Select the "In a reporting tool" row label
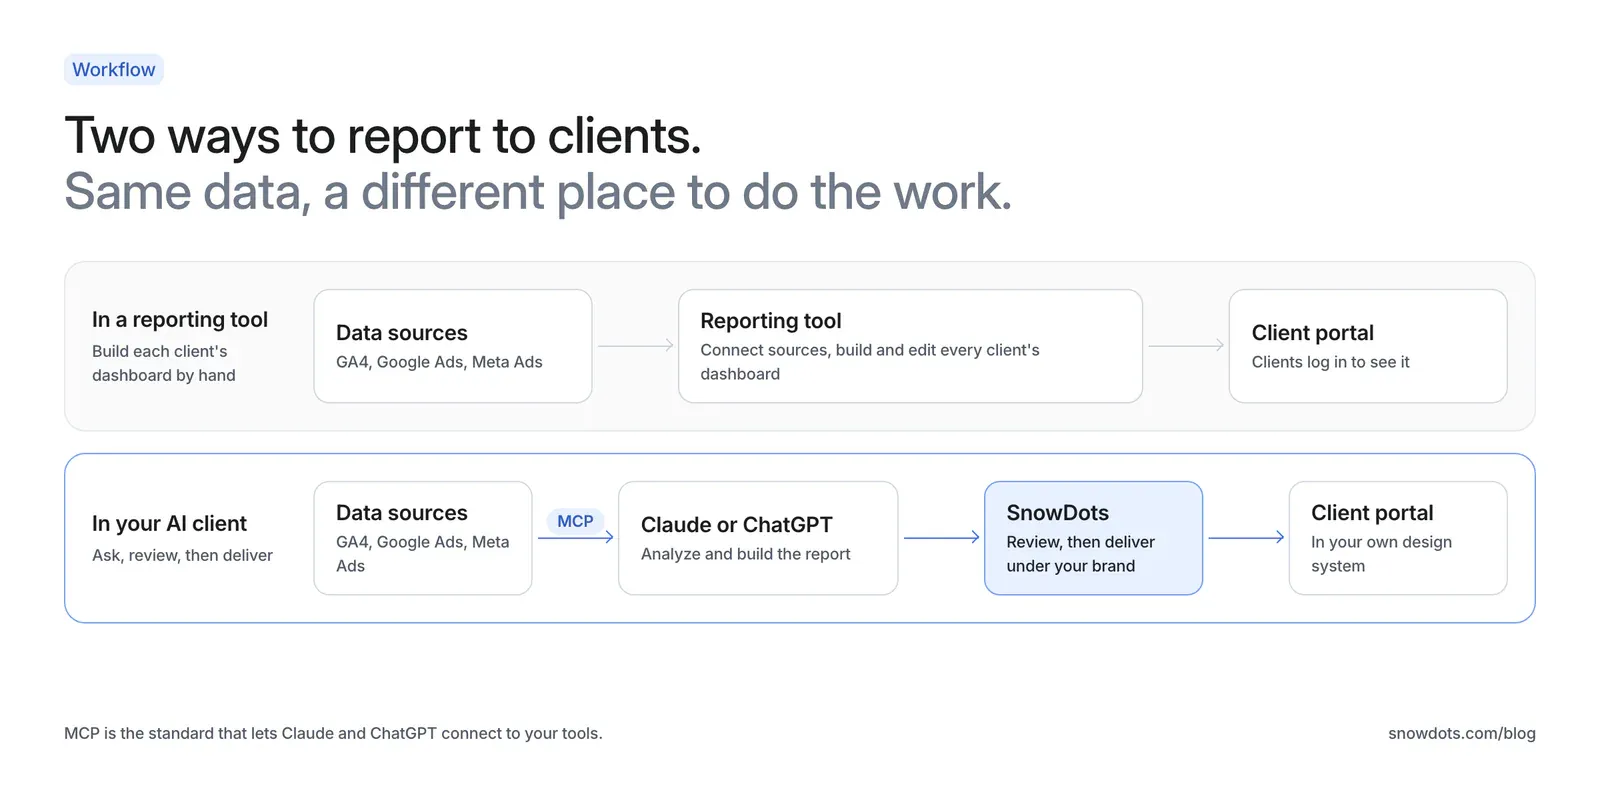Viewport: 1600px width, 787px height. pos(180,320)
